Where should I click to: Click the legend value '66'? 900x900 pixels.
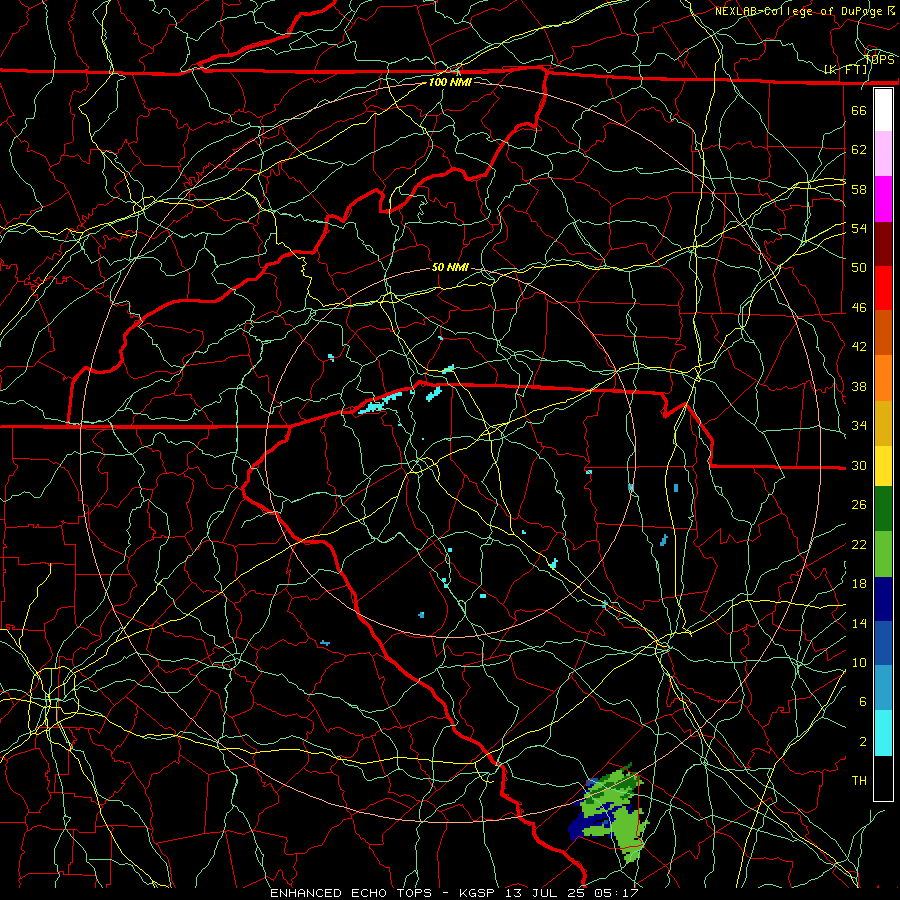coord(859,110)
